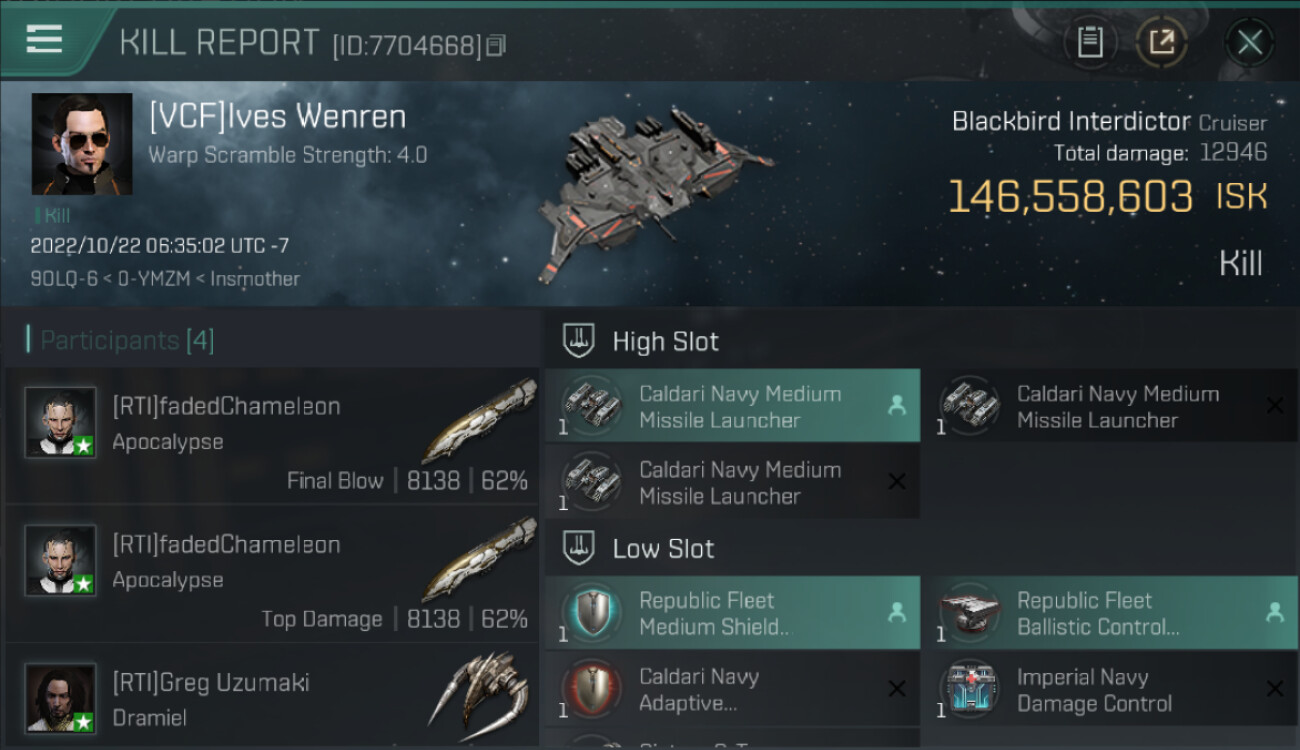Select fadedChameleon's Top Damage entry
Viewport: 1300px width, 750px height.
point(272,575)
